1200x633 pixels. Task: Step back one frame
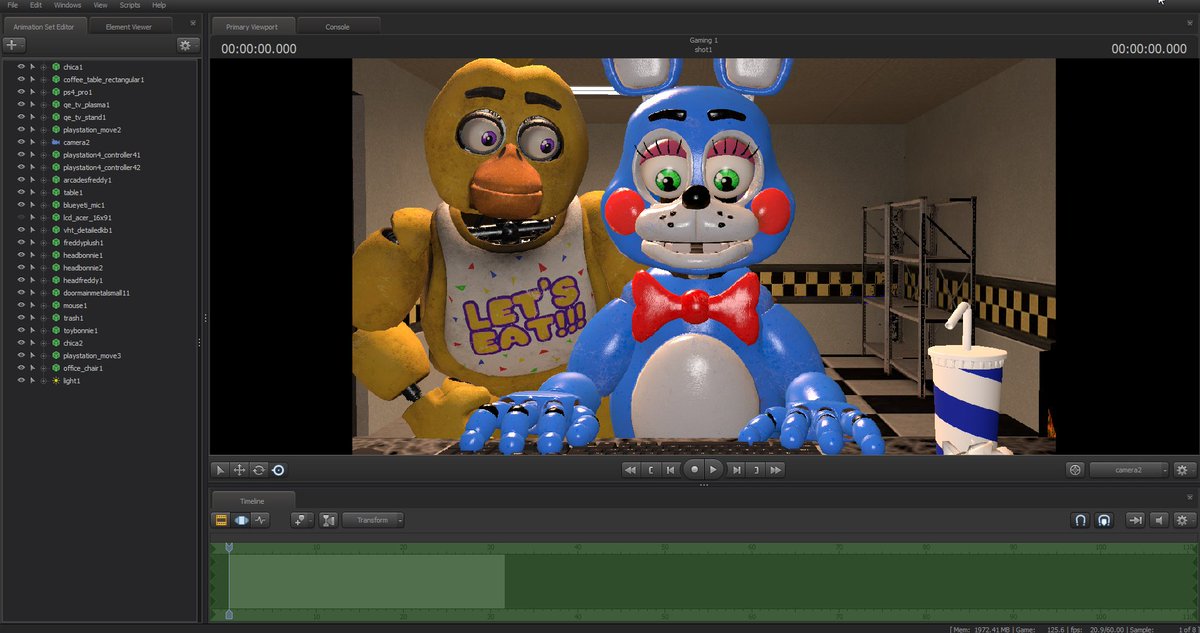pos(673,469)
